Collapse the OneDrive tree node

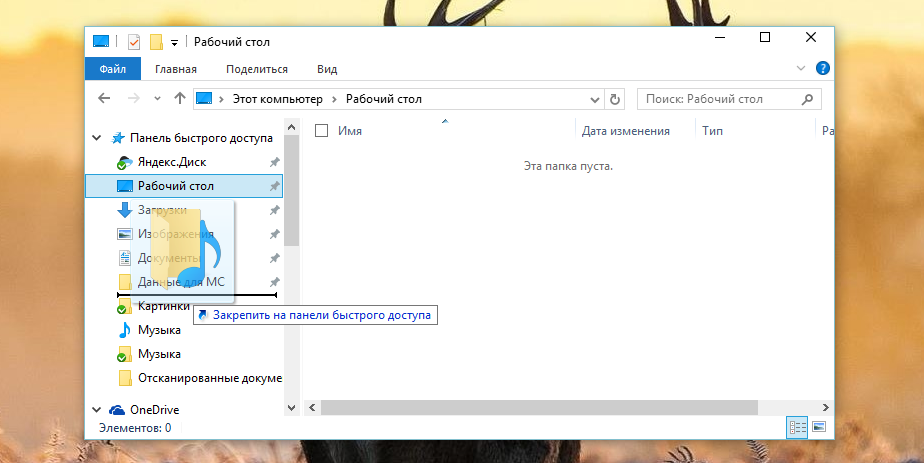(x=97, y=409)
